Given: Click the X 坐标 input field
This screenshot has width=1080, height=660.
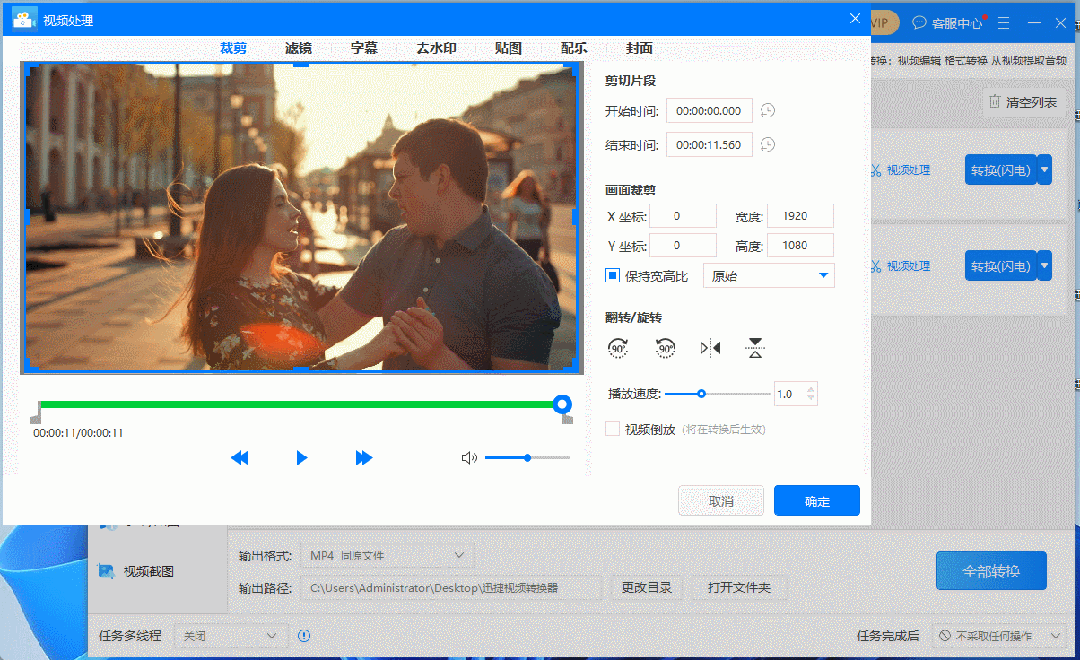Looking at the screenshot, I should pos(683,216).
